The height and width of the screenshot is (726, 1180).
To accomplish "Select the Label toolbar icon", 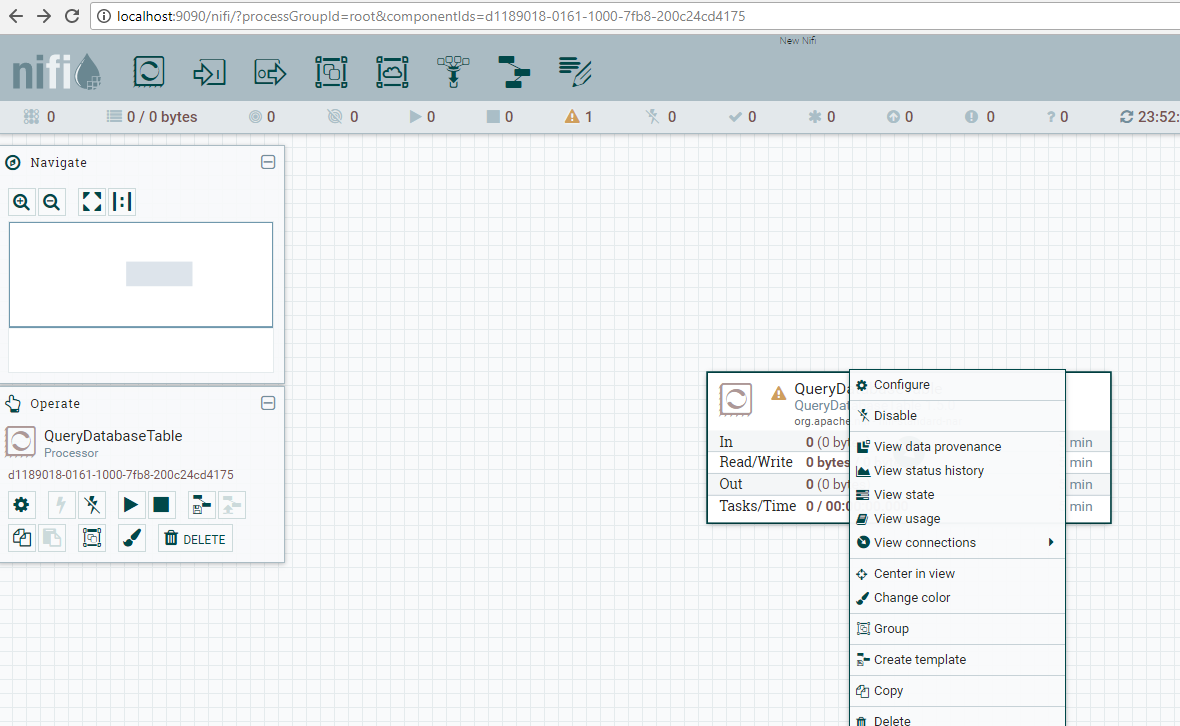I will click(575, 72).
